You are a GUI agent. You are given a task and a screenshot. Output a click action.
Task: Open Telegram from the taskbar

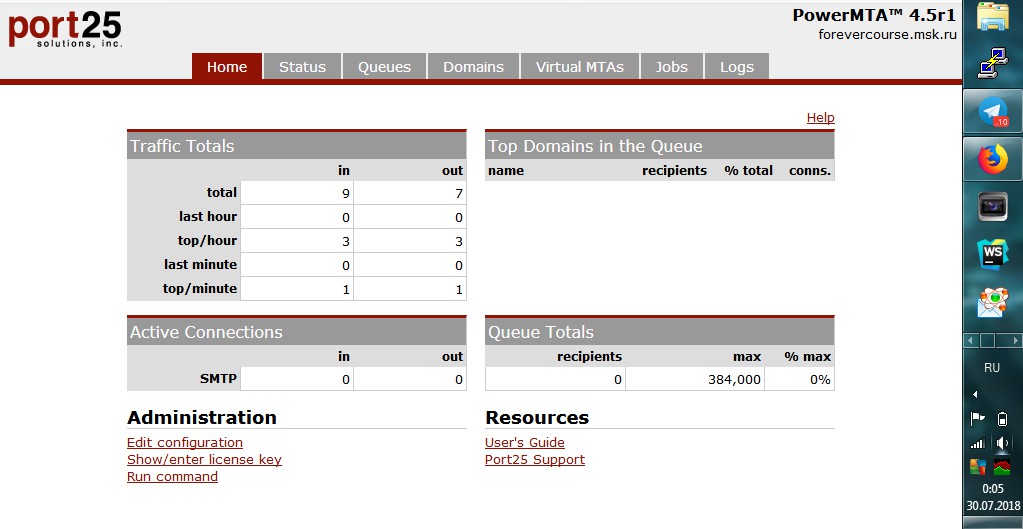pyautogui.click(x=992, y=112)
